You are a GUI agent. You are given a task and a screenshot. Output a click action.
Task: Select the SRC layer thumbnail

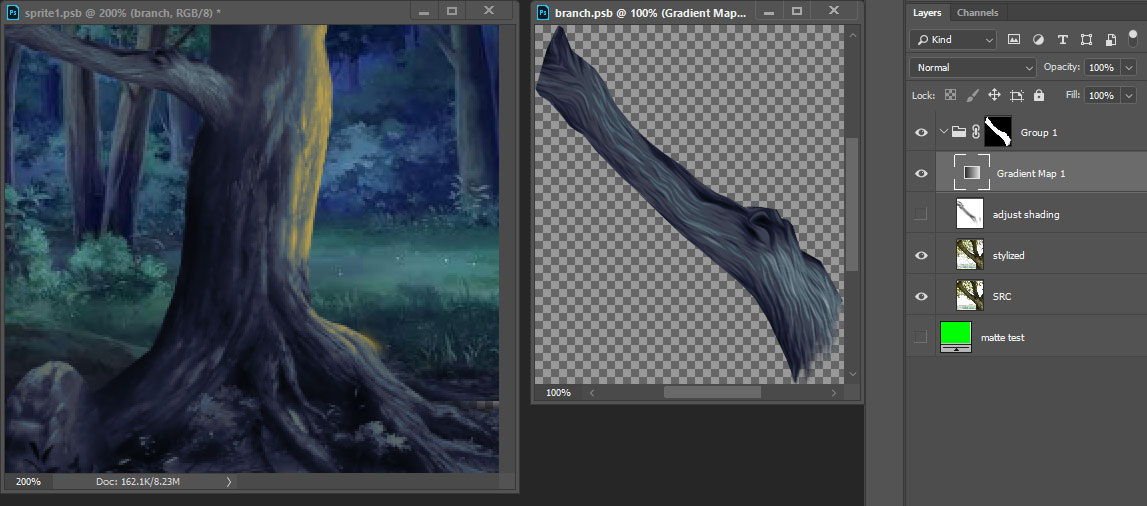point(970,296)
